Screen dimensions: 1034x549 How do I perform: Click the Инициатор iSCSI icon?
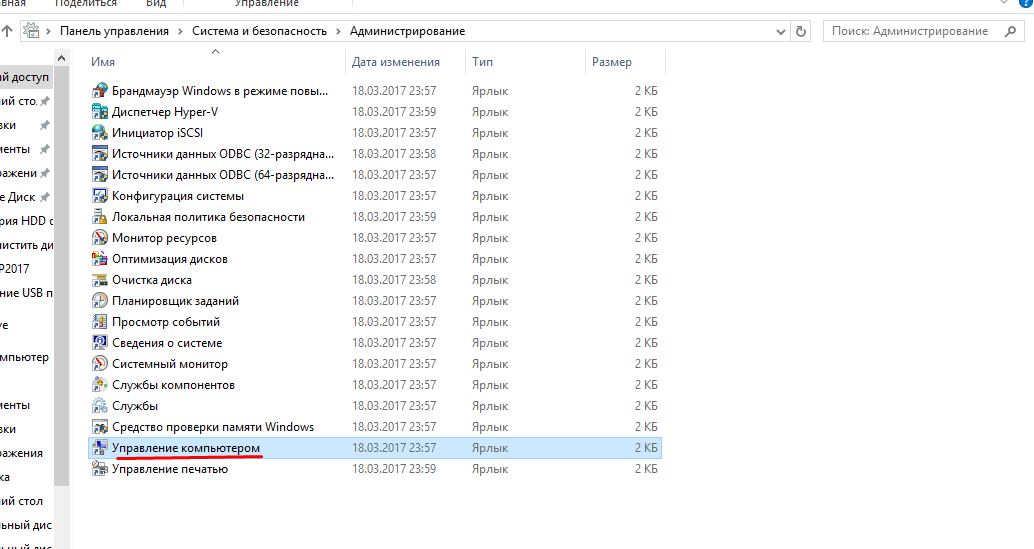tap(99, 133)
